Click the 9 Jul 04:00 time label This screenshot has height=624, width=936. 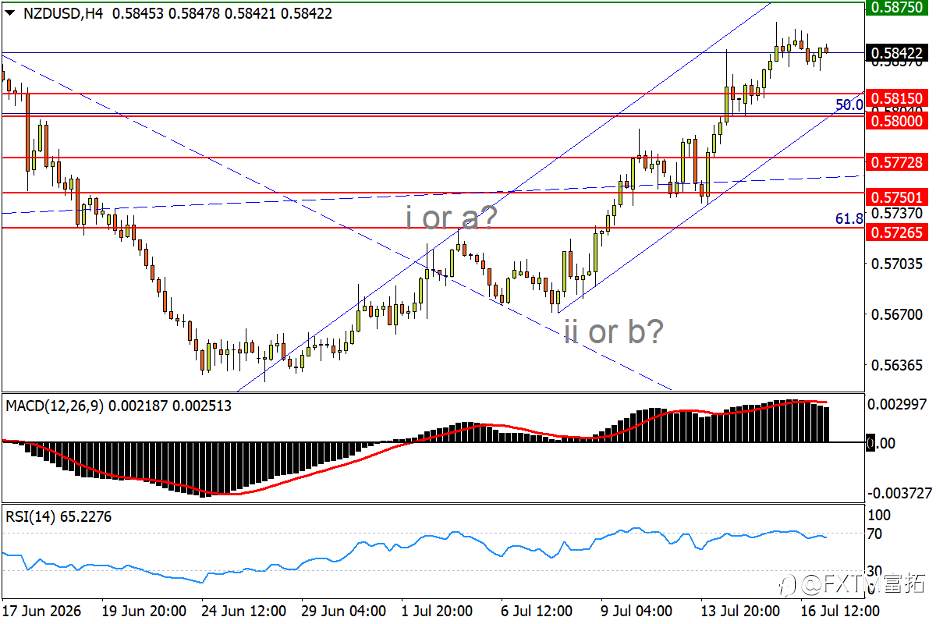[636, 611]
